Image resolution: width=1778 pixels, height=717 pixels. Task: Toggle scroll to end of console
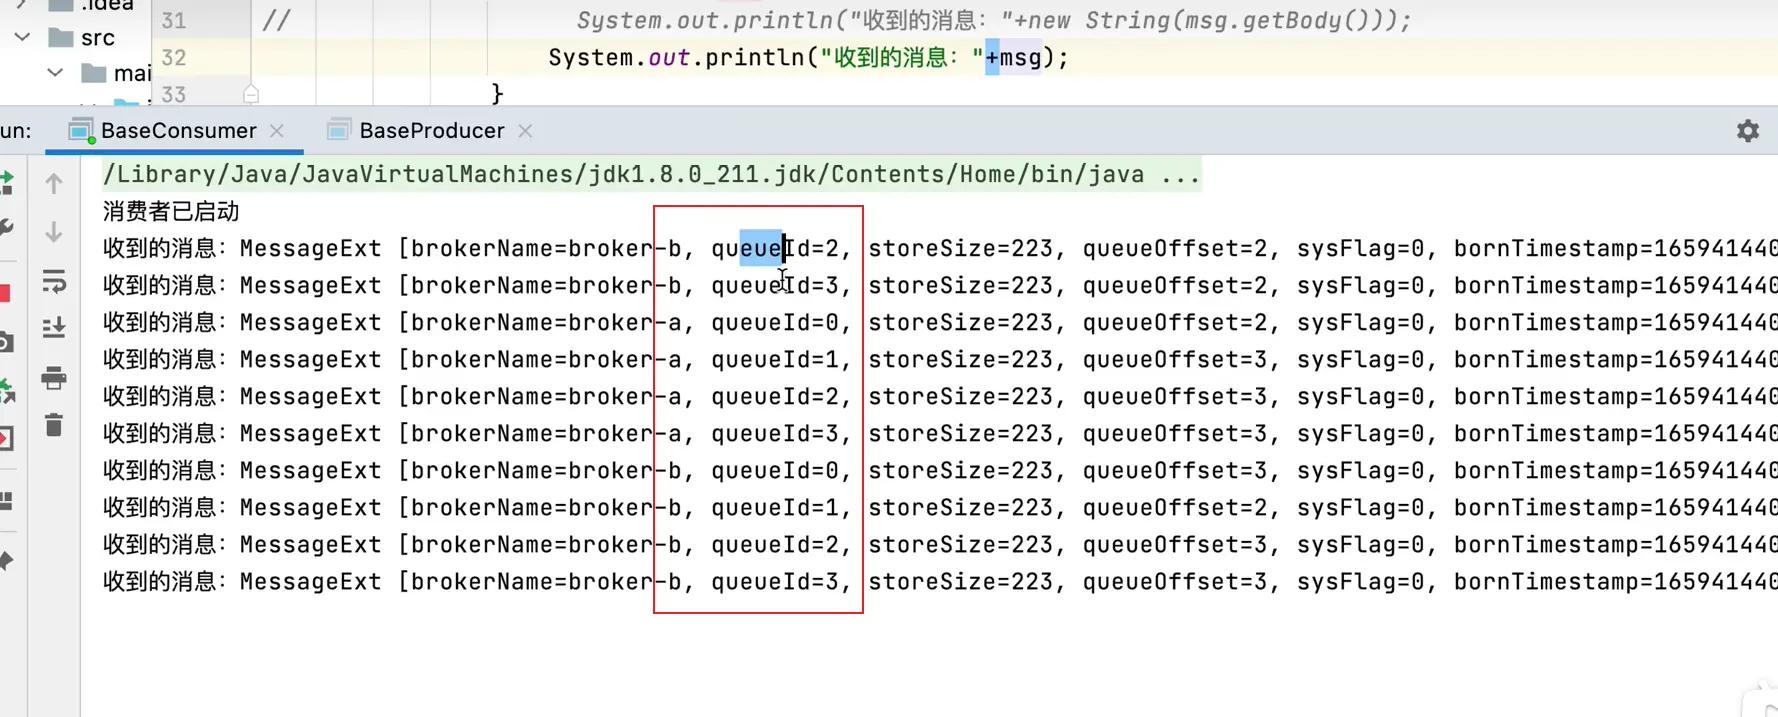54,328
